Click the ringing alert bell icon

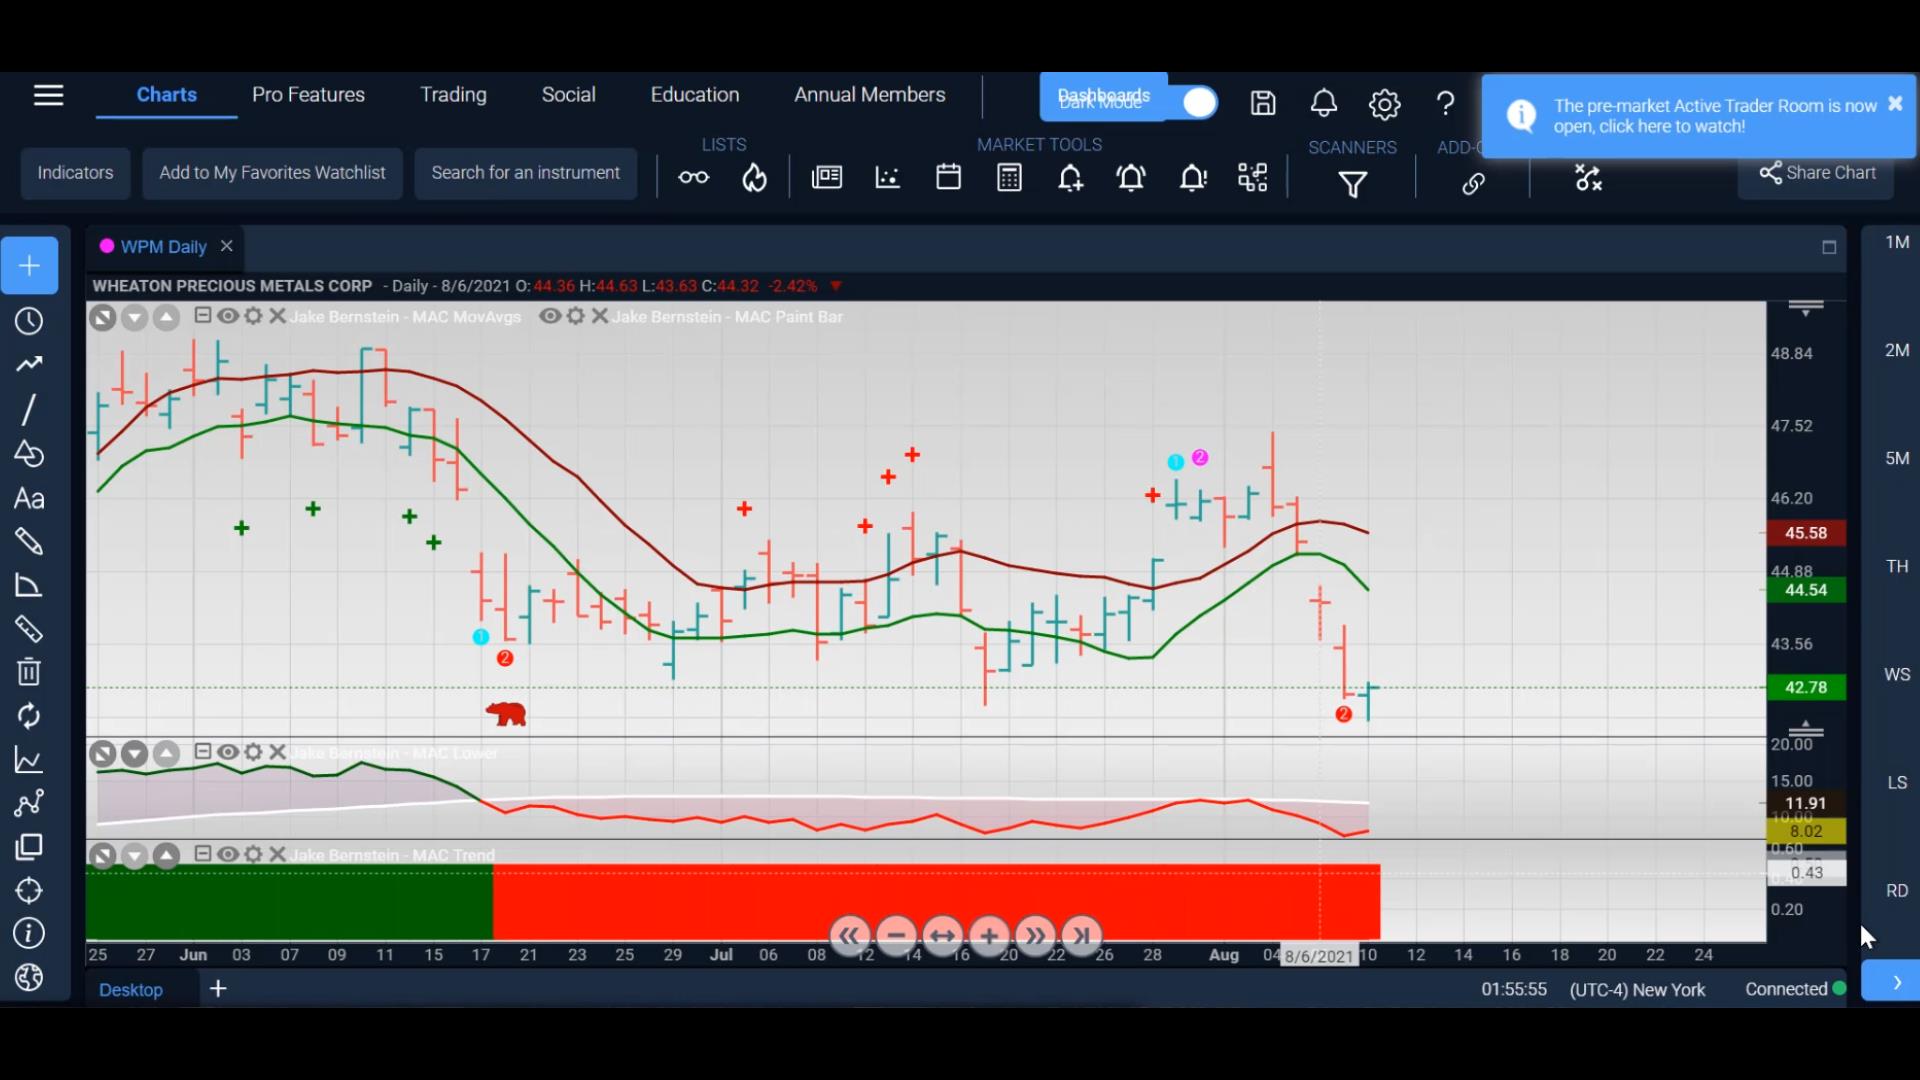coord(1131,178)
